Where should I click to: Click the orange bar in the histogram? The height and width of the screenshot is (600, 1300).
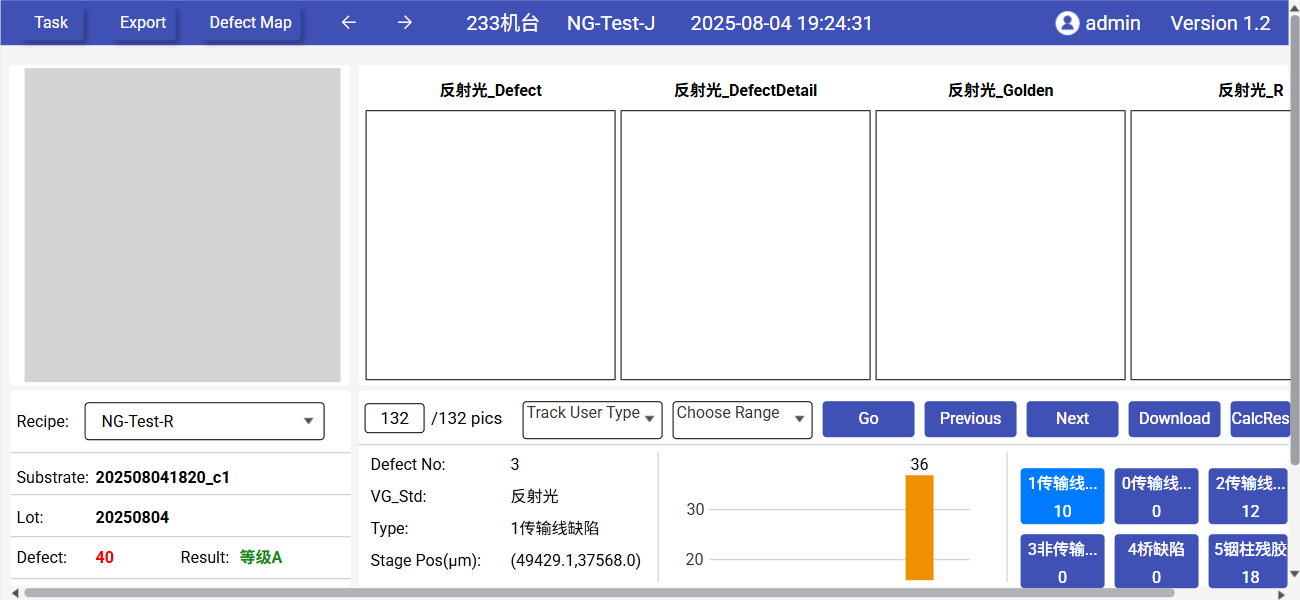pos(919,527)
